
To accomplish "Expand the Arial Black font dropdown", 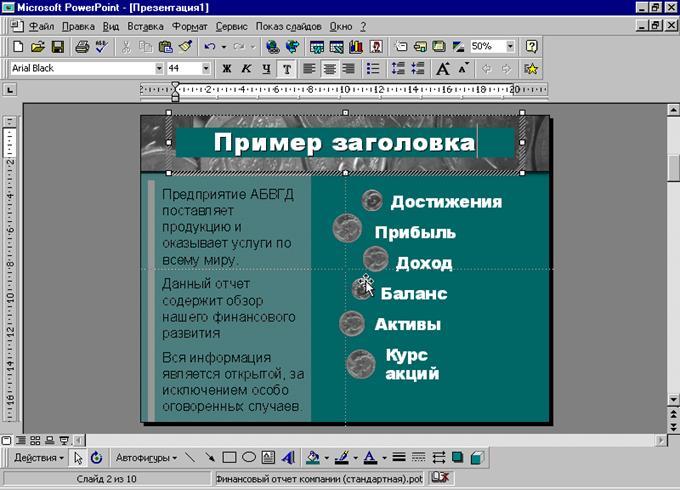I will 159,69.
